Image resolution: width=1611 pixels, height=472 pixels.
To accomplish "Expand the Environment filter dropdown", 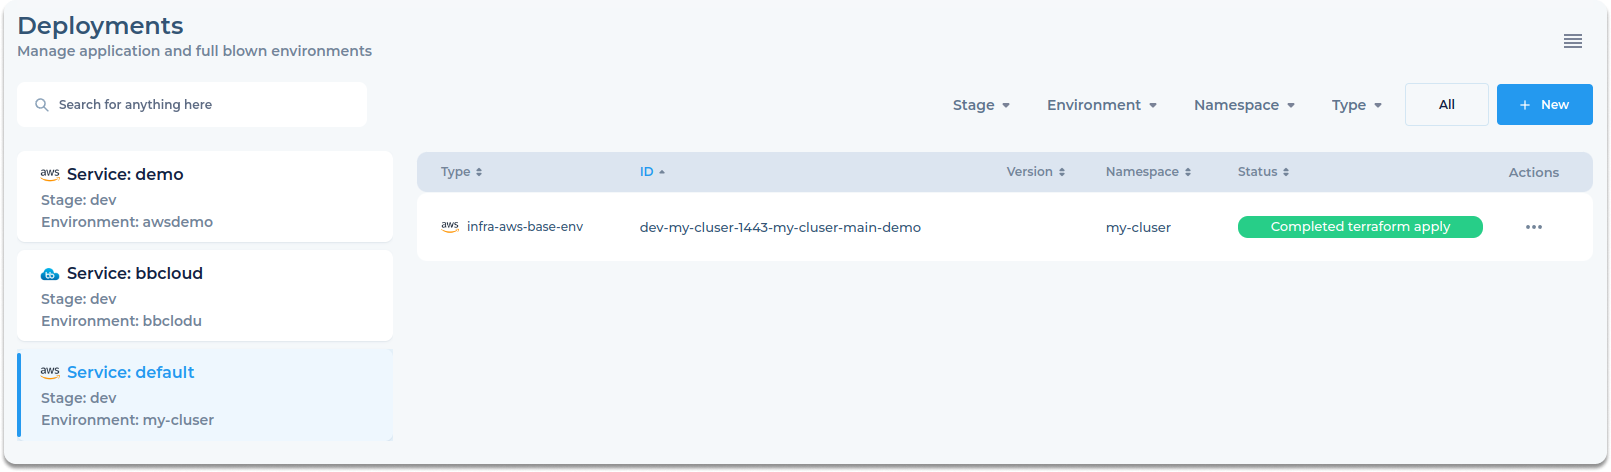I will [1102, 105].
